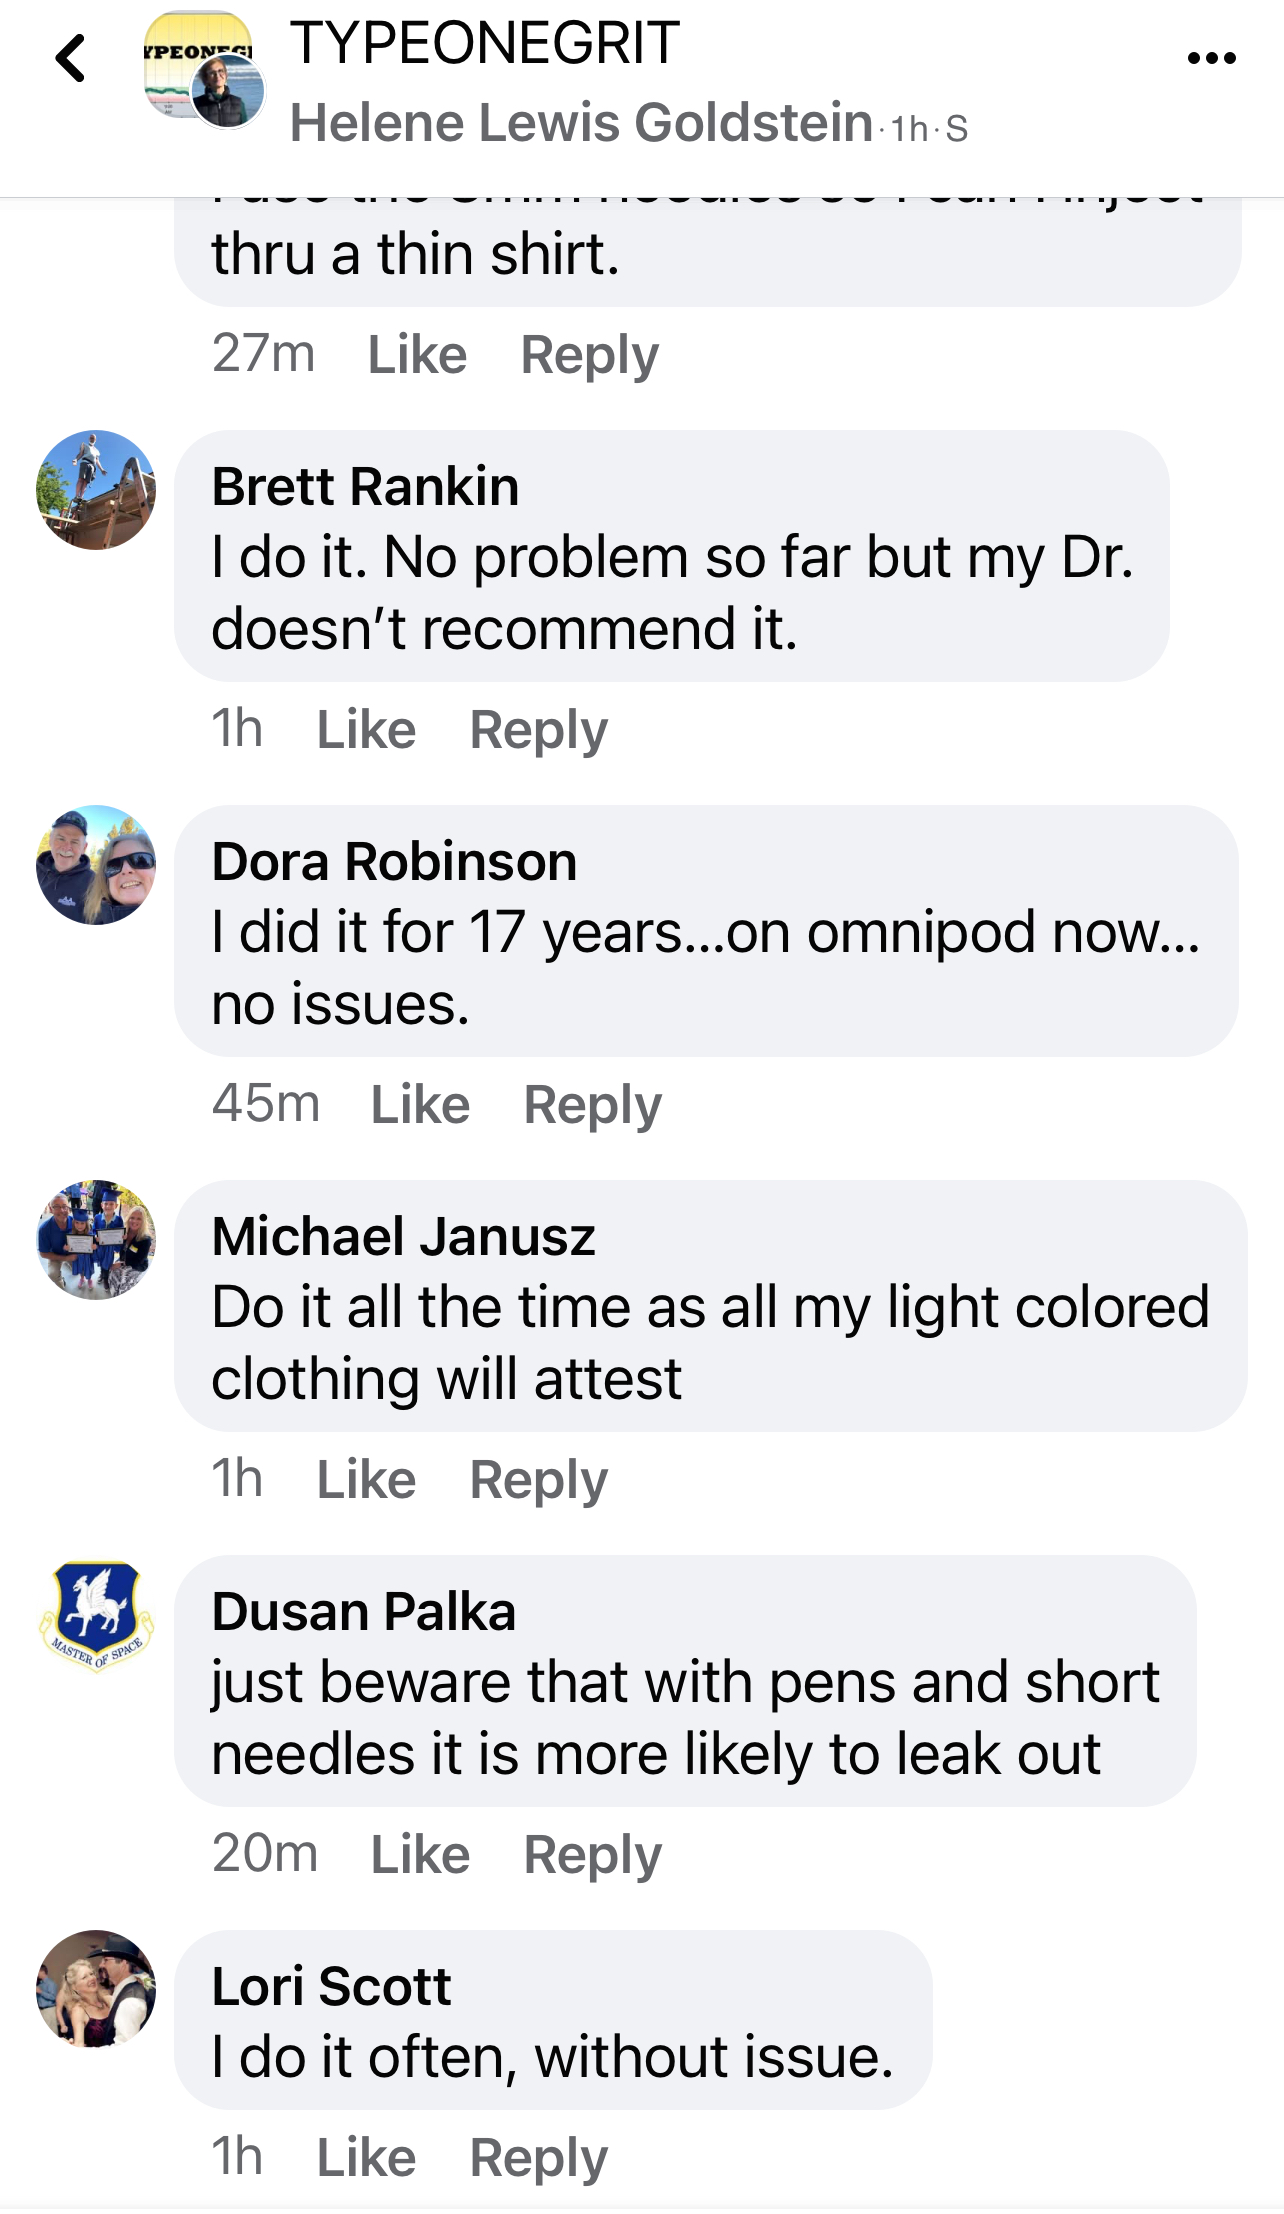The width and height of the screenshot is (1284, 2214).
Task: Like Brett Rankin's comment
Action: click(366, 729)
